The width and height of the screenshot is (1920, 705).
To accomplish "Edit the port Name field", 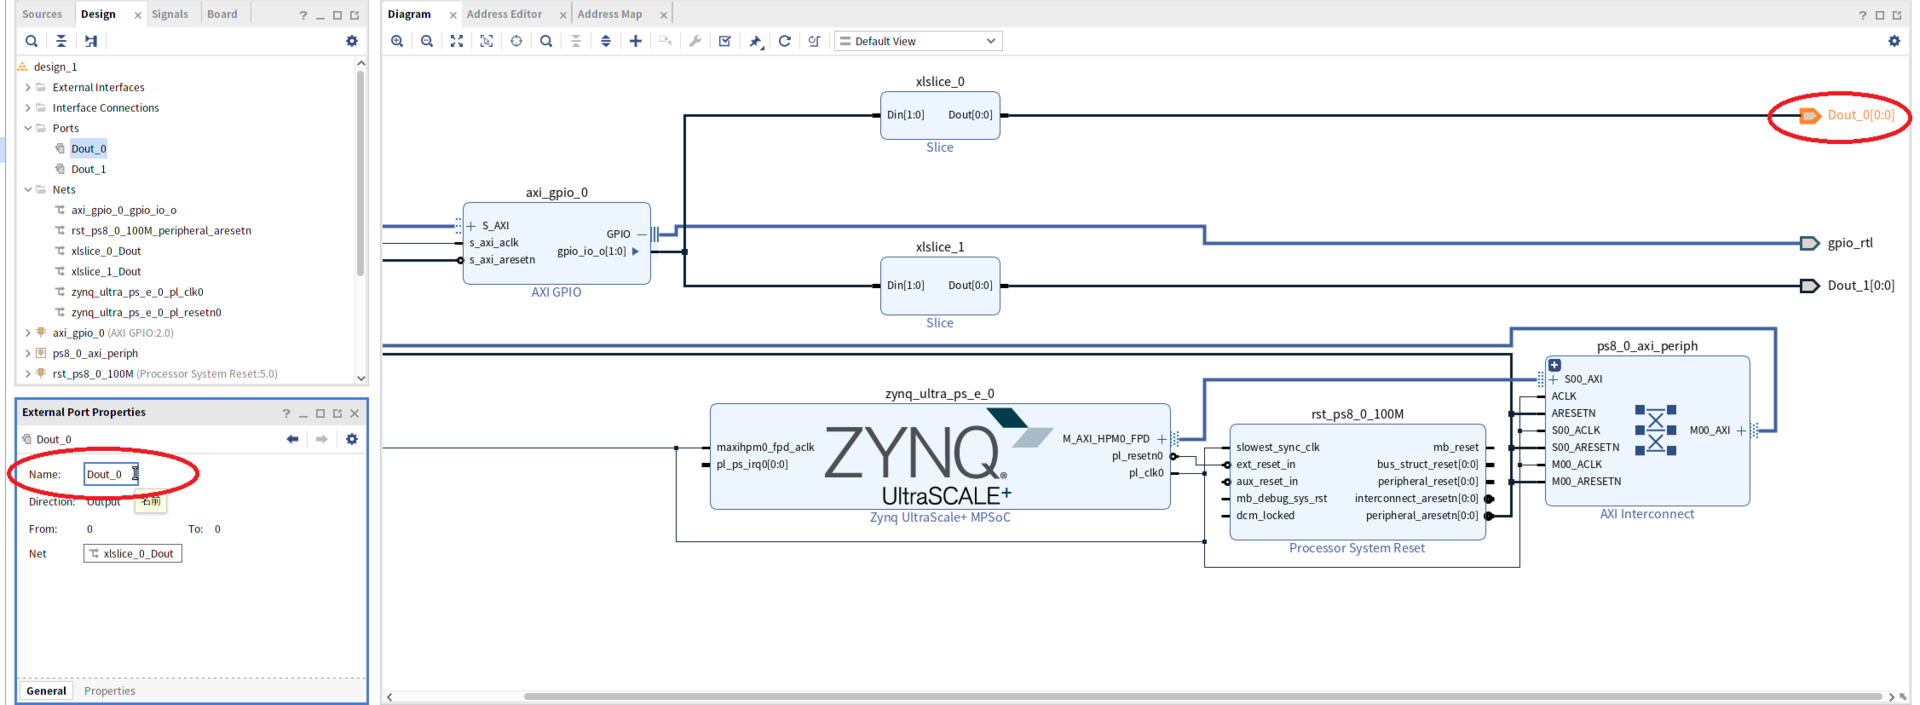I will (111, 474).
